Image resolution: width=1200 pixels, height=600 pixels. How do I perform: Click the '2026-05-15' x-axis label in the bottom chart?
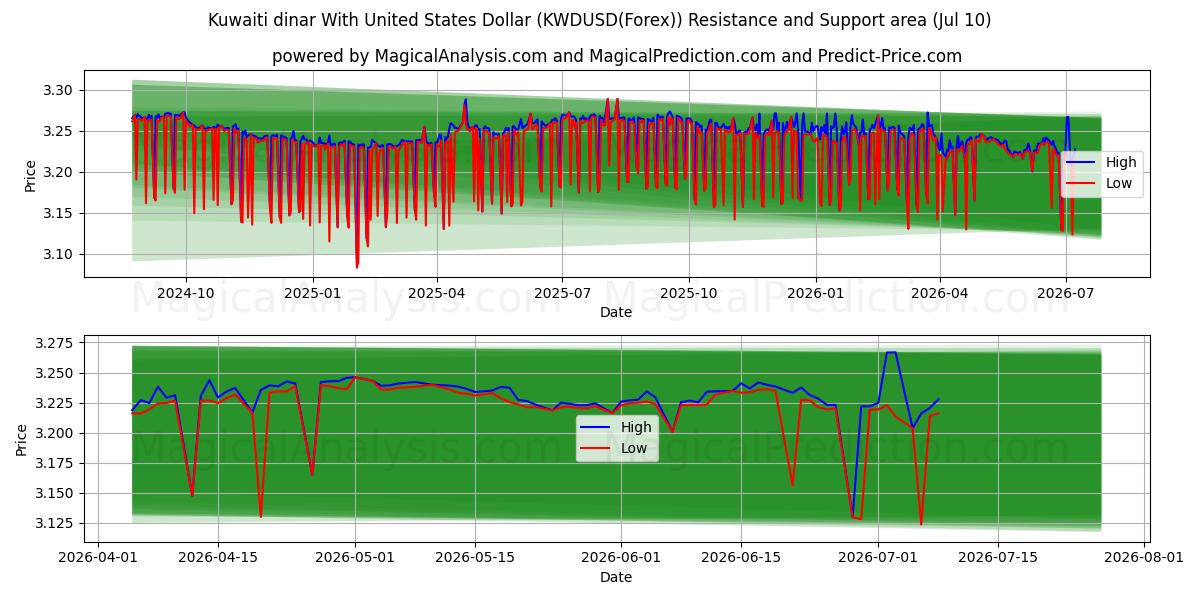click(477, 559)
